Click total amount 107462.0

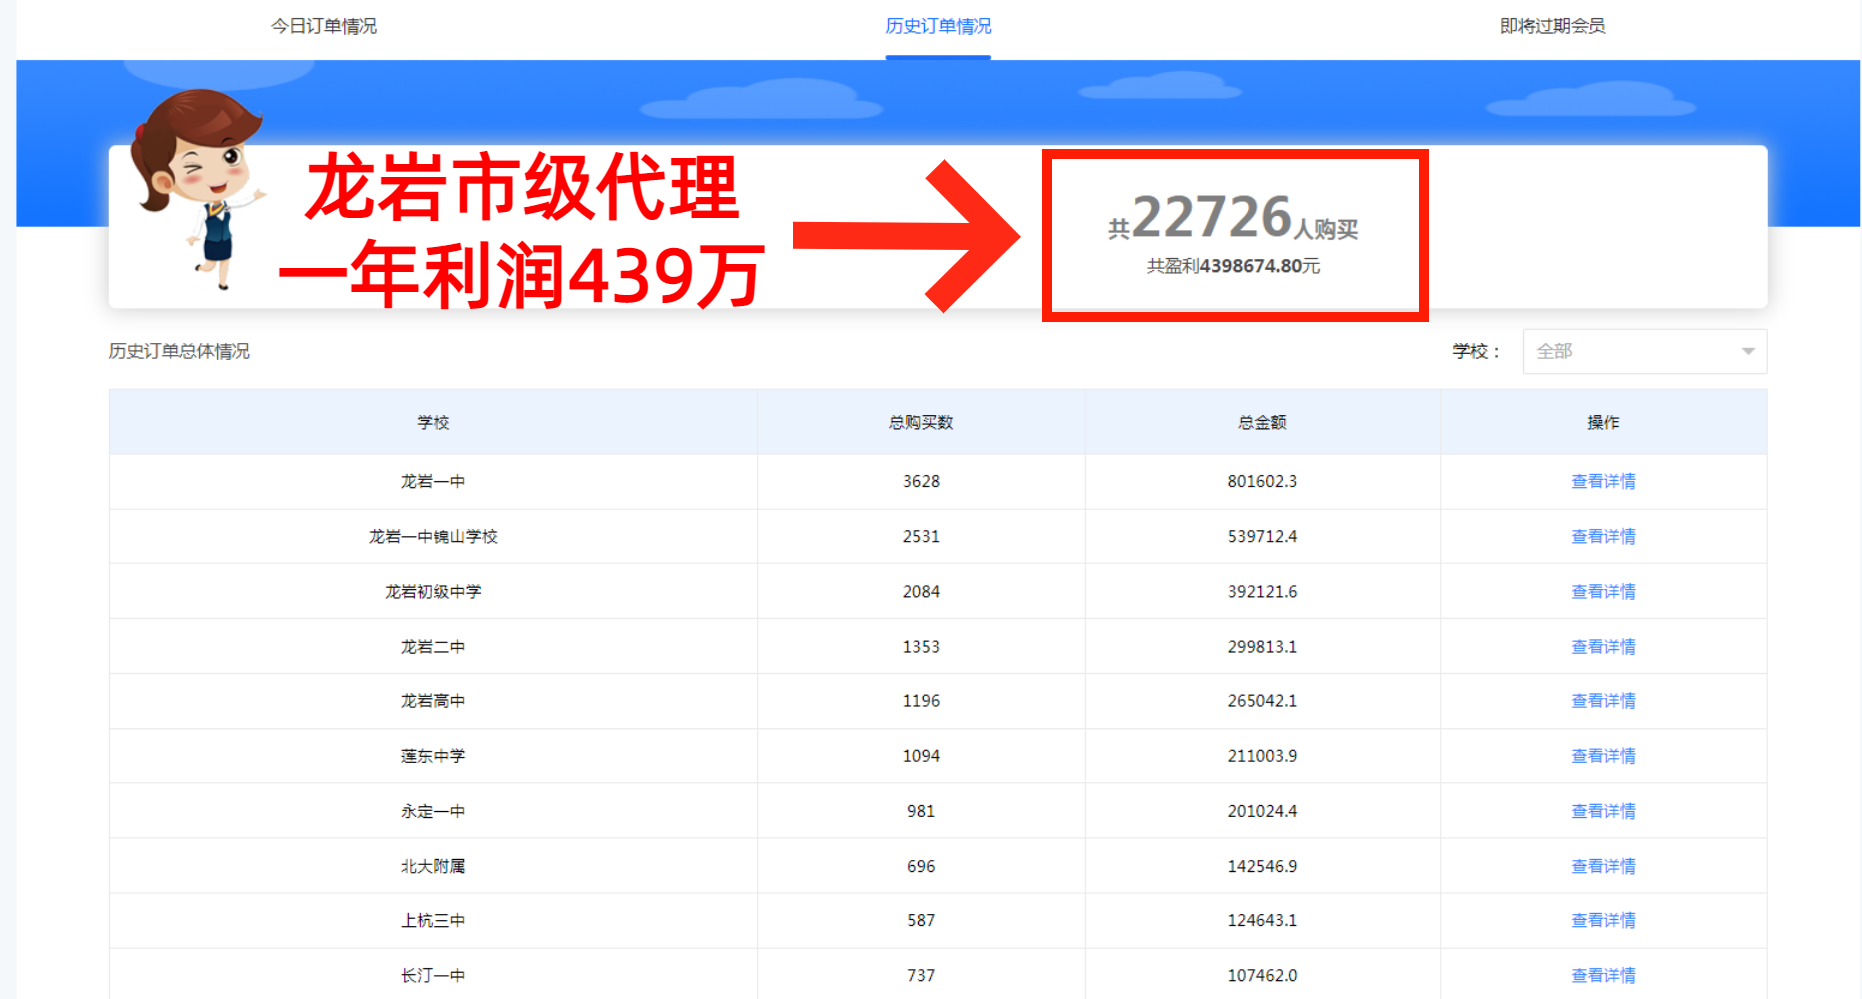pos(1262,974)
